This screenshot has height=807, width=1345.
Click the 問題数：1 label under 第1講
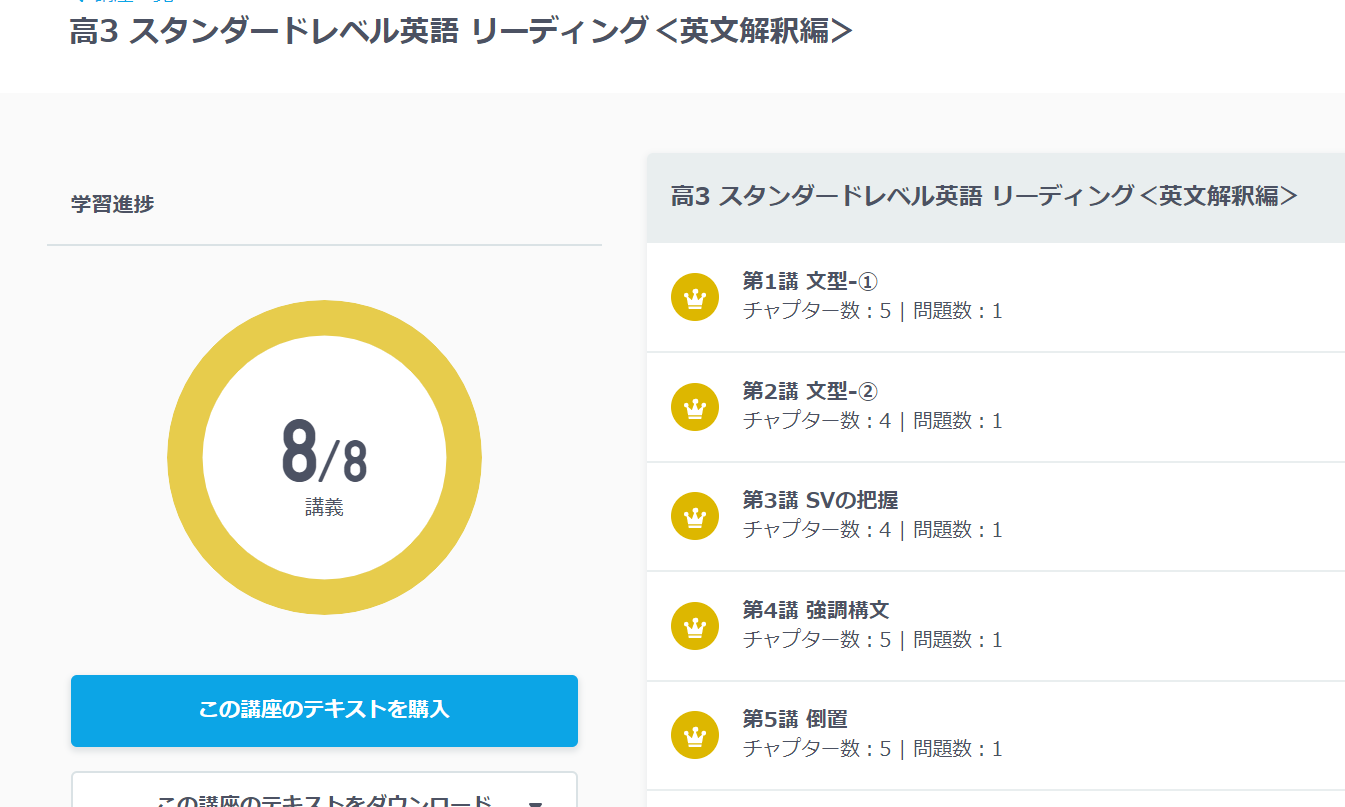click(x=957, y=310)
